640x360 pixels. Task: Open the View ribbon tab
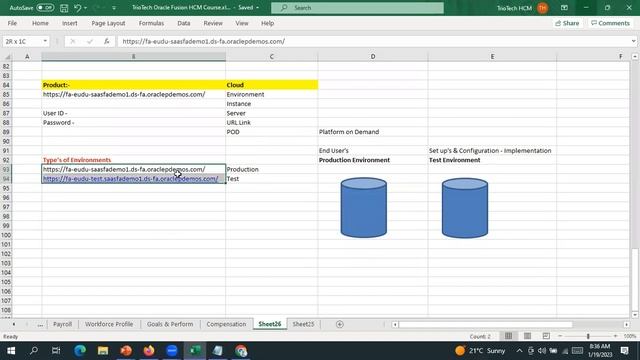pos(242,23)
